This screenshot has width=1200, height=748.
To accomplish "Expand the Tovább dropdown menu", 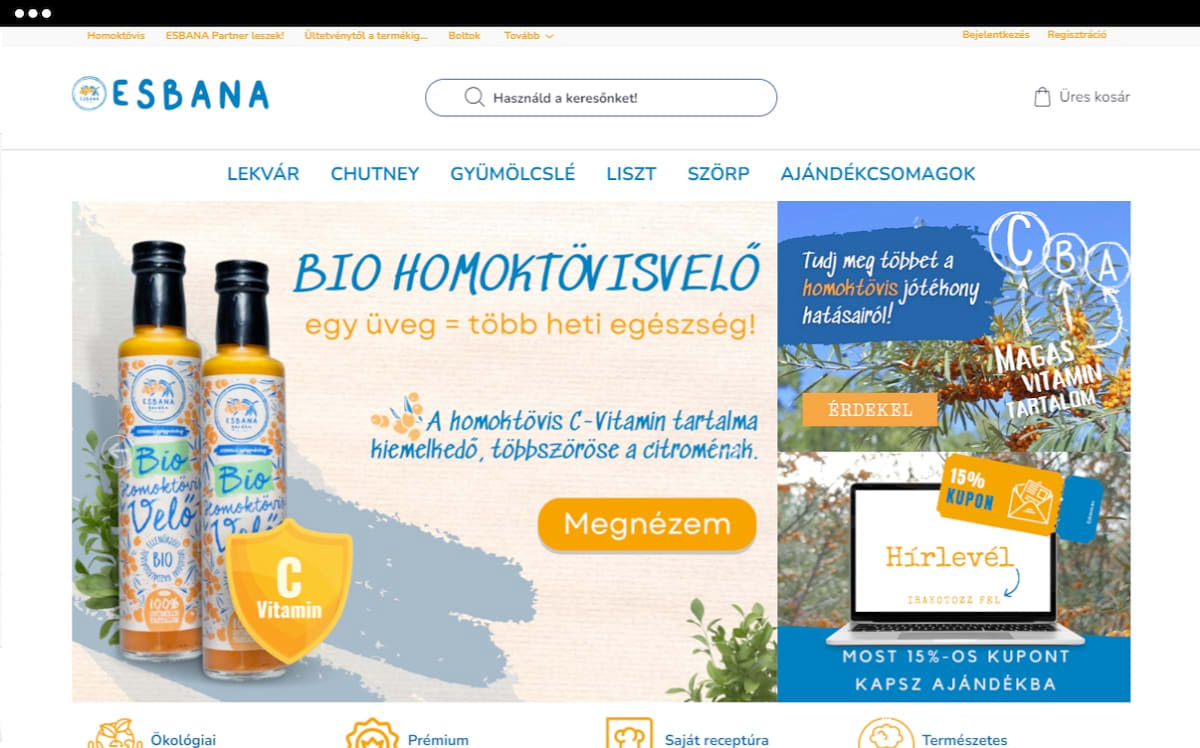I will (528, 35).
